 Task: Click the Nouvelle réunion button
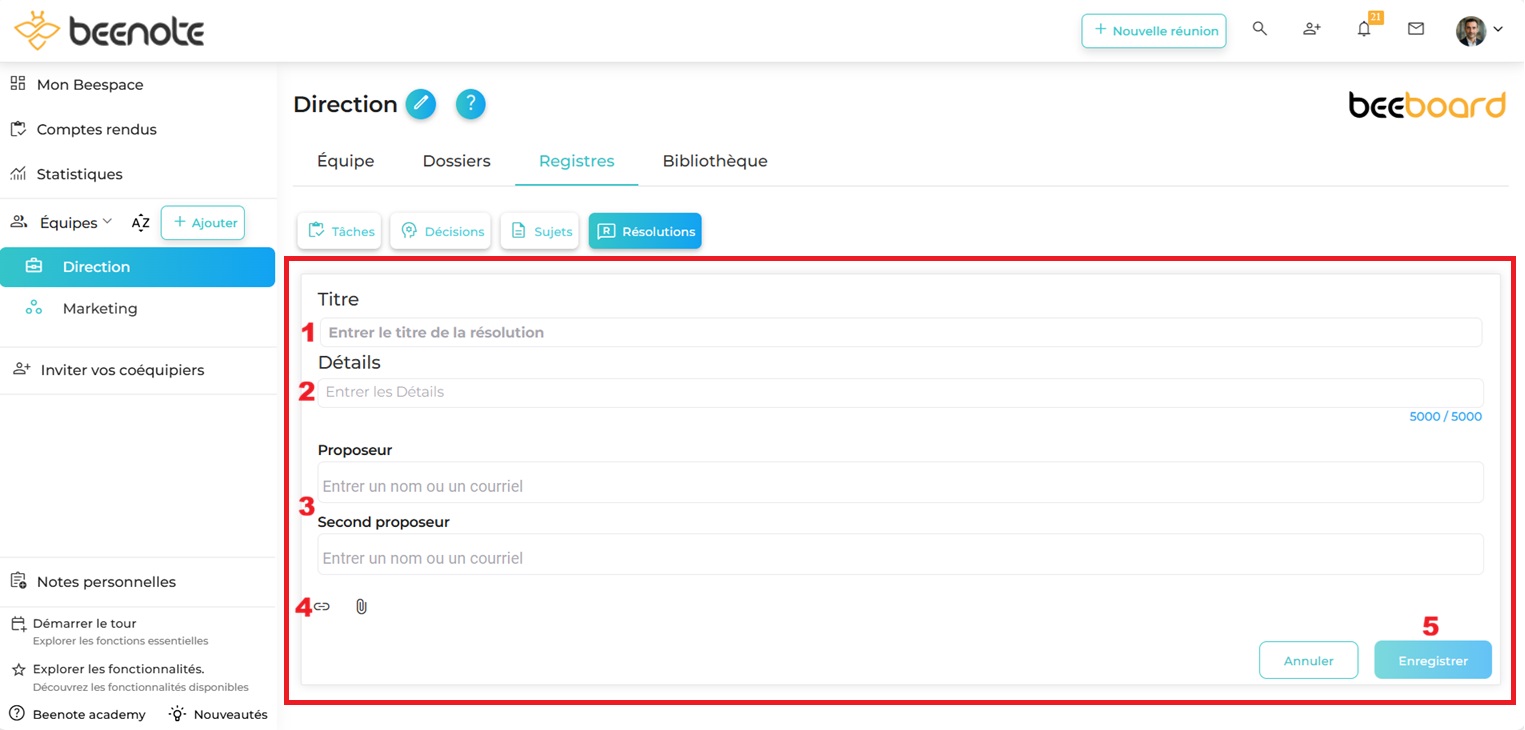tap(1154, 30)
